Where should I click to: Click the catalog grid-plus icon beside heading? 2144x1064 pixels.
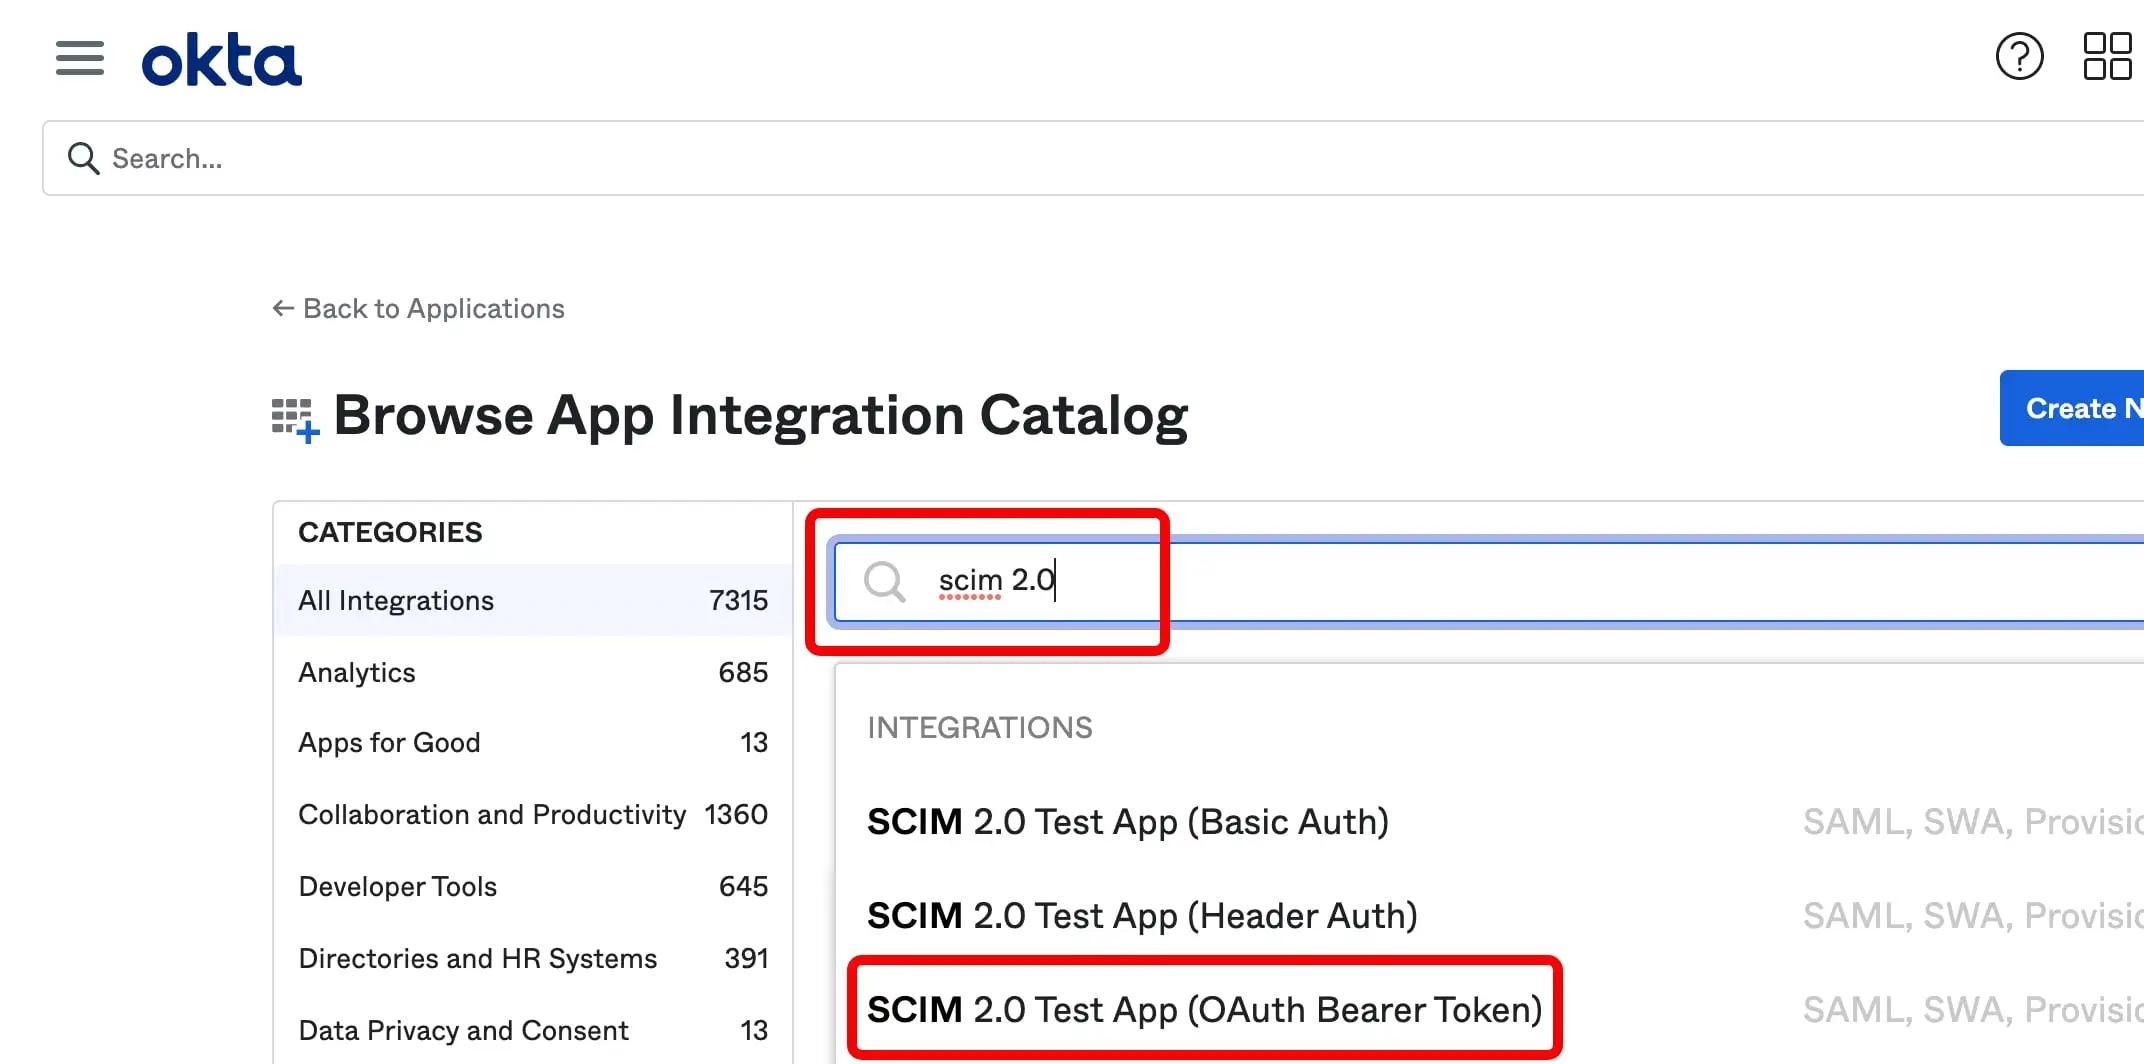point(295,420)
